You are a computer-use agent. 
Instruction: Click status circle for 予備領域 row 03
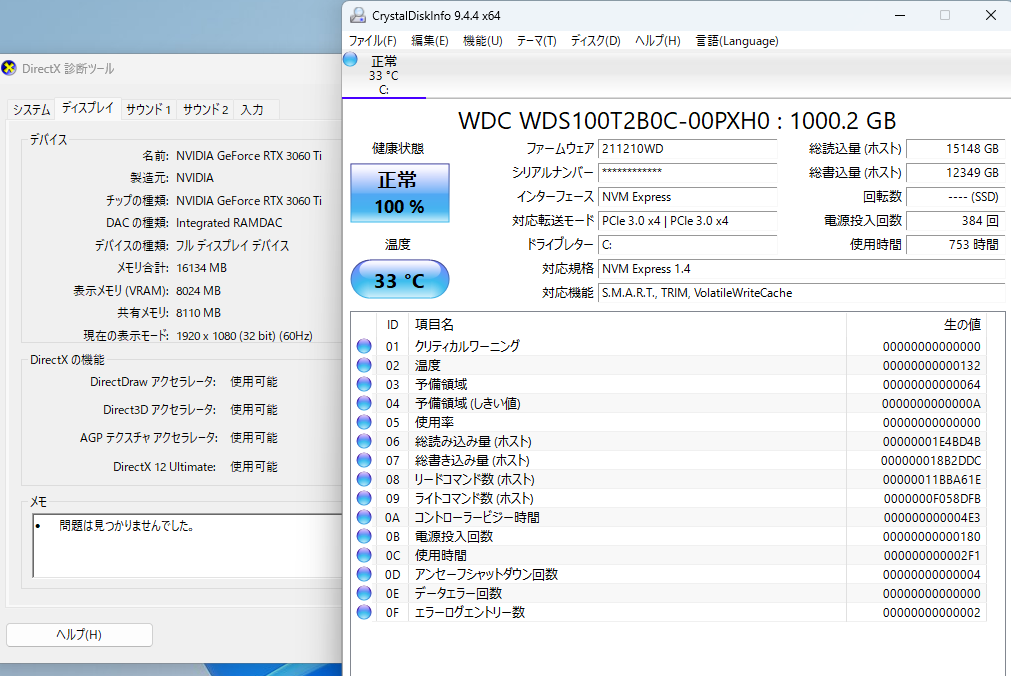coord(364,384)
